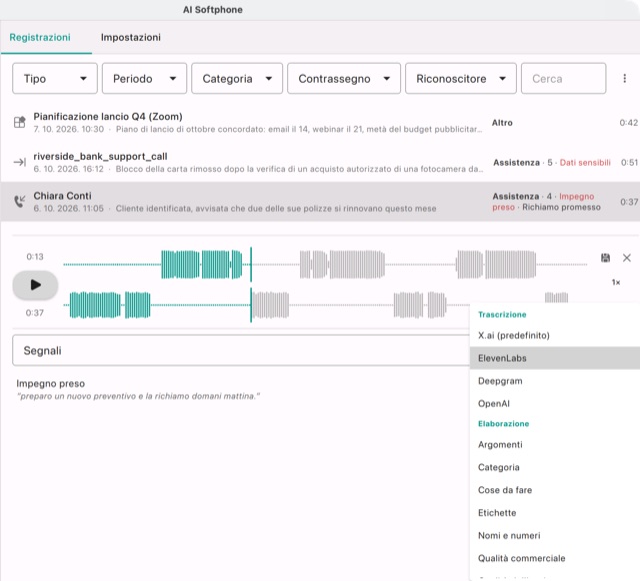
Task: Click the quoted text about nuovo preventivo
Action: pyautogui.click(x=138, y=396)
